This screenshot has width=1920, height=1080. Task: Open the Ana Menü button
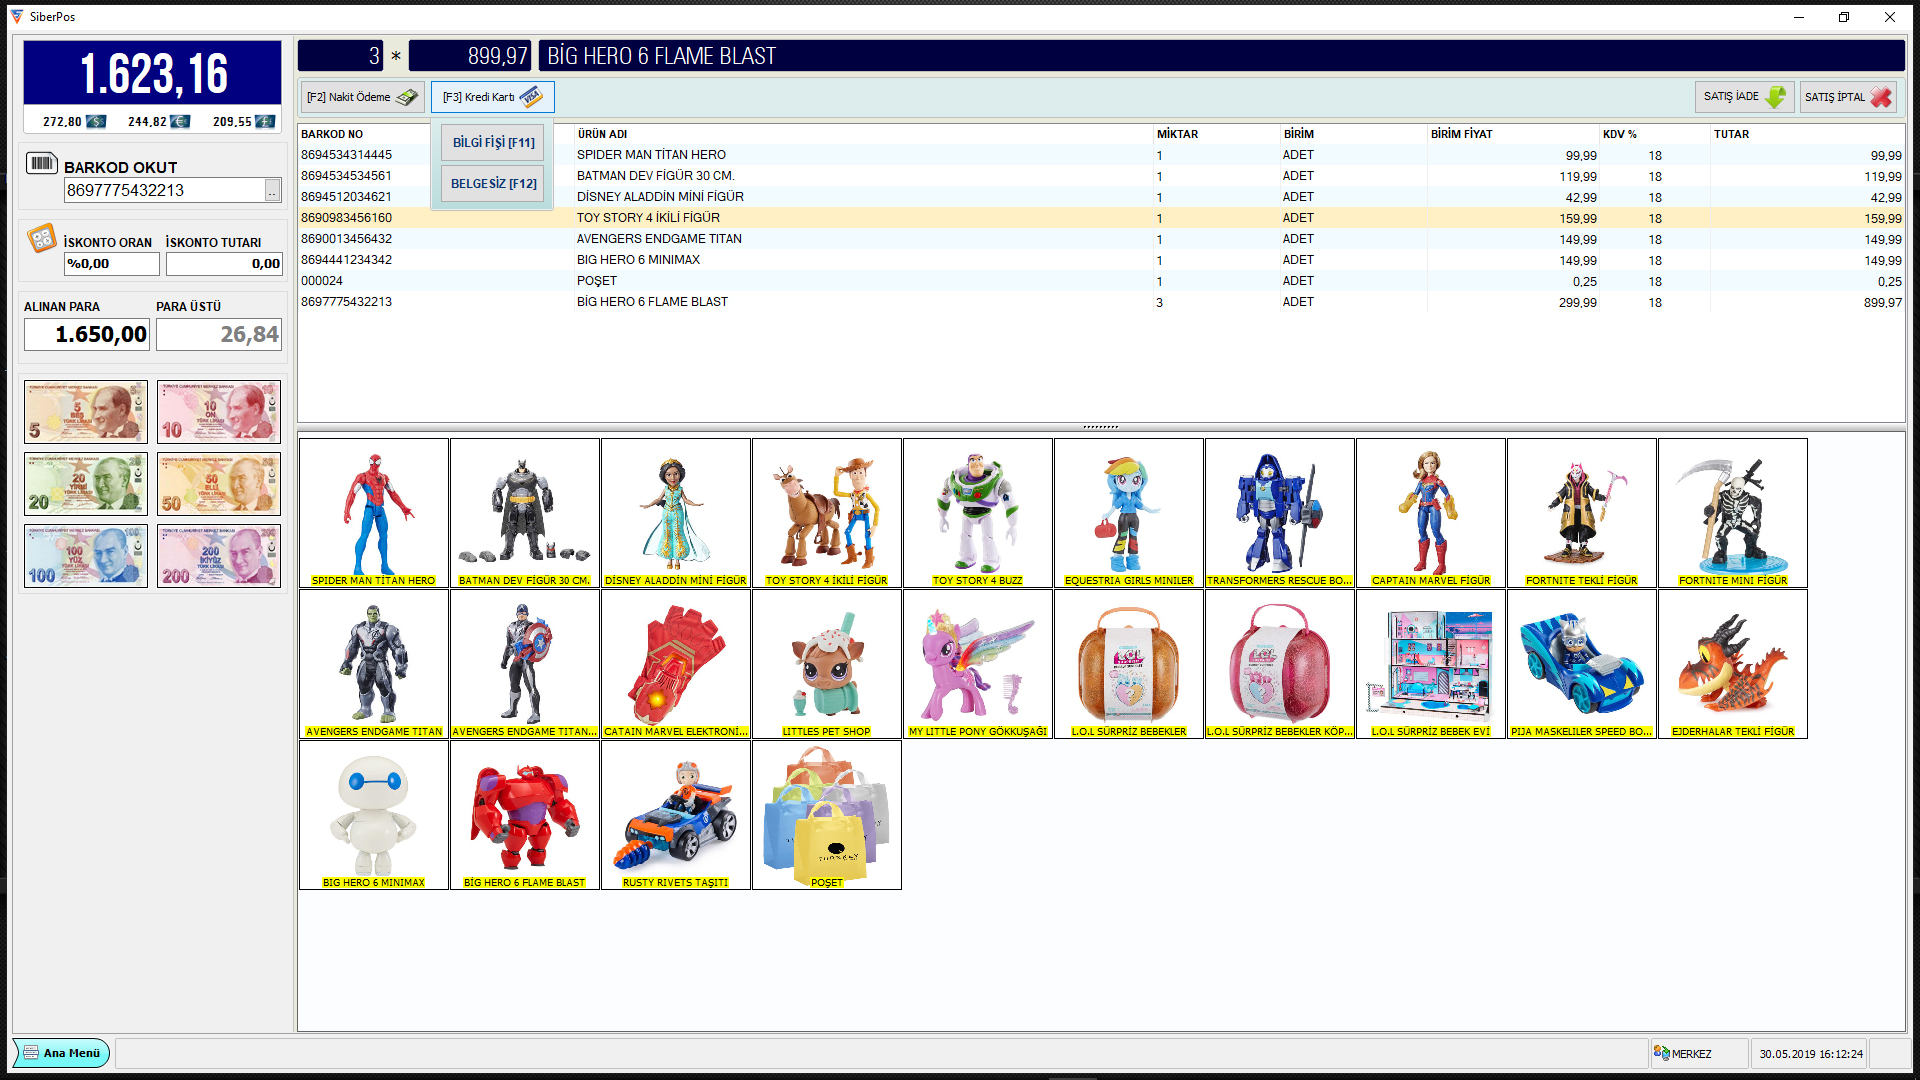pyautogui.click(x=61, y=1053)
